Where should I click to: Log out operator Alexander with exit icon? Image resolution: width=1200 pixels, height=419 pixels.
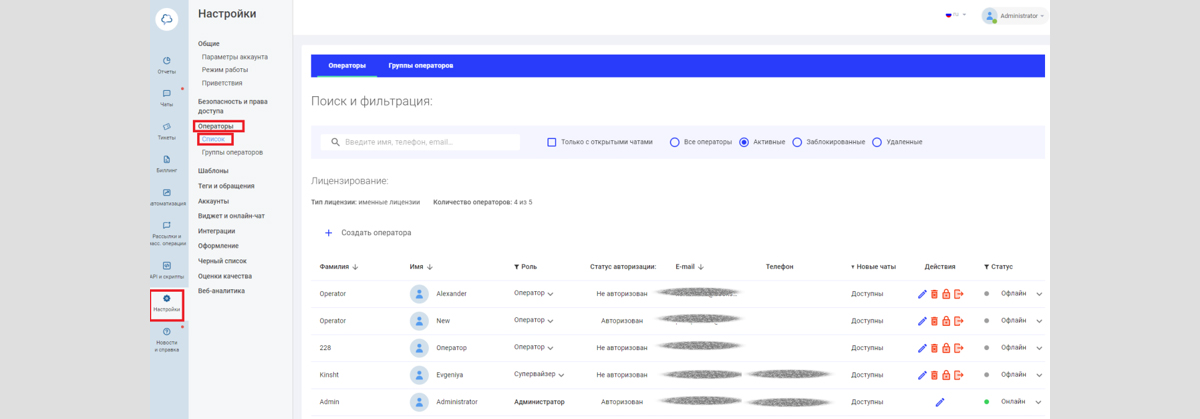coord(959,294)
